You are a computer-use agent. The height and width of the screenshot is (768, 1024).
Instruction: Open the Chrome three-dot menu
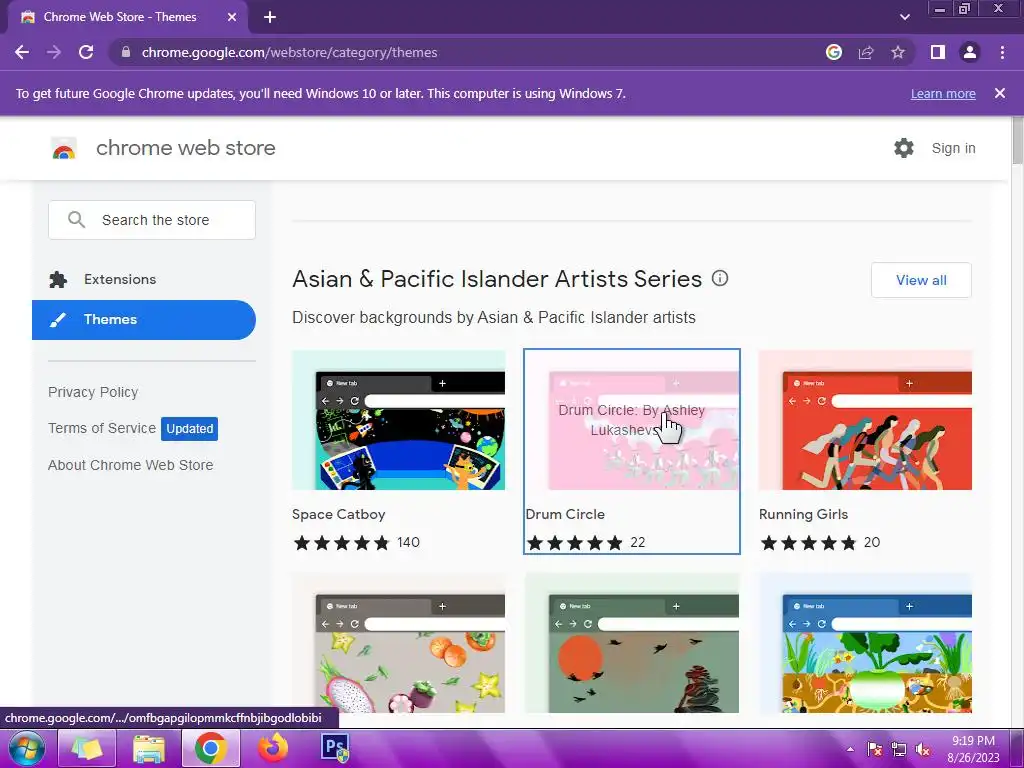click(1002, 52)
